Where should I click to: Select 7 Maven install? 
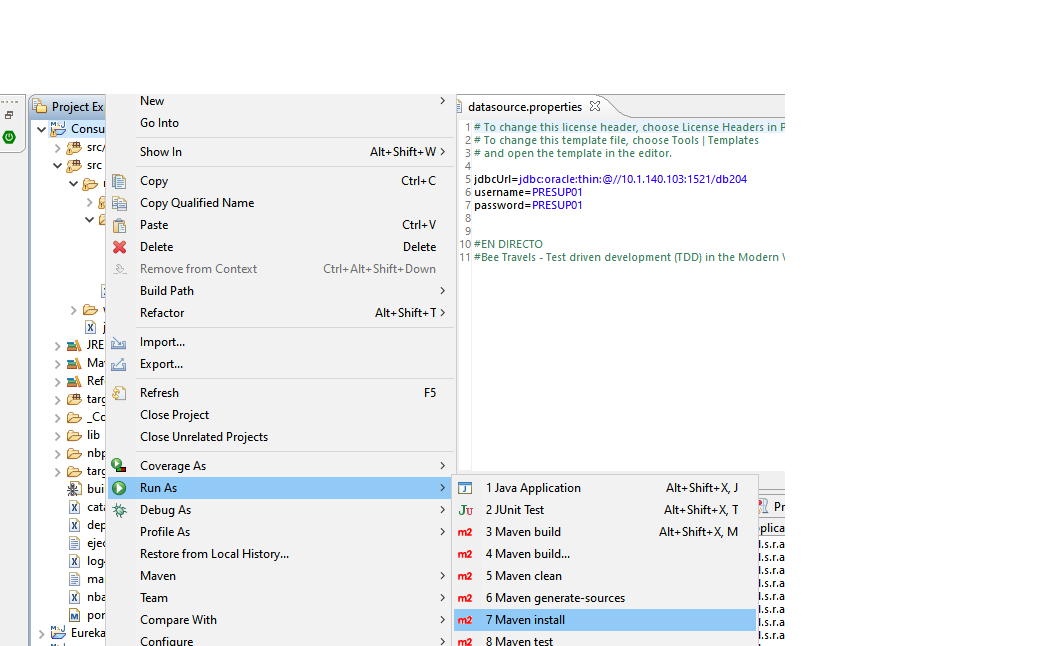click(x=525, y=620)
